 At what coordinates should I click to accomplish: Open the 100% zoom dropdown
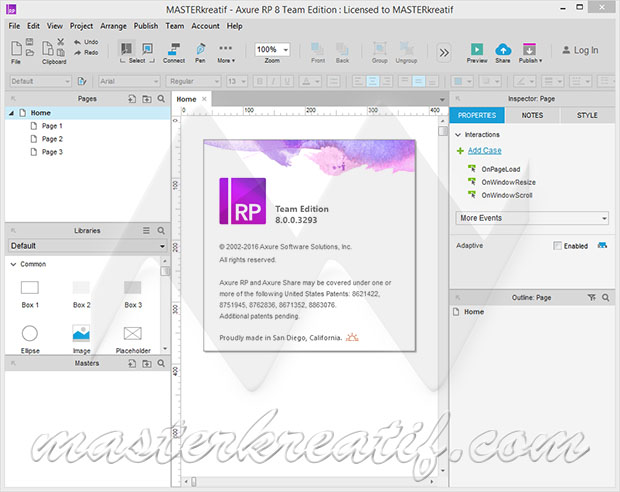(x=272, y=49)
